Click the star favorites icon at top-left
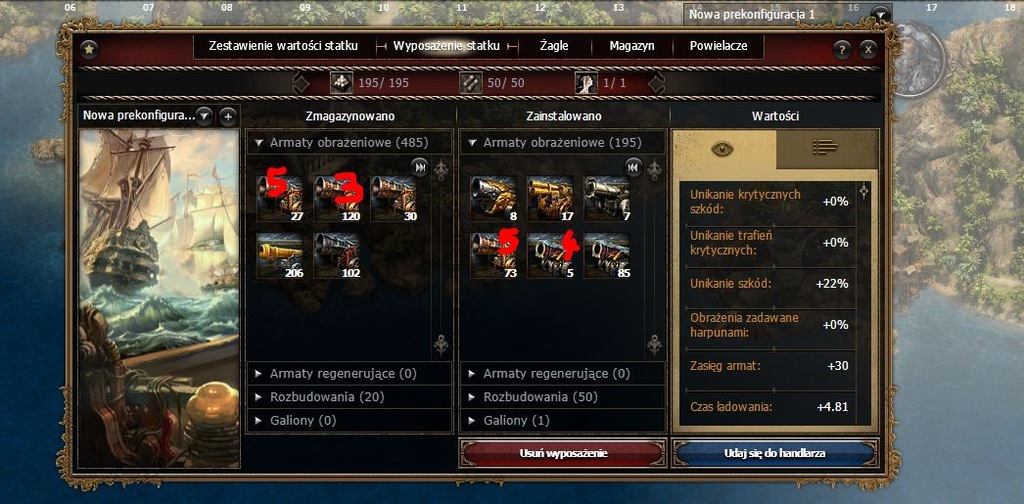The width and height of the screenshot is (1024, 504). (x=89, y=49)
